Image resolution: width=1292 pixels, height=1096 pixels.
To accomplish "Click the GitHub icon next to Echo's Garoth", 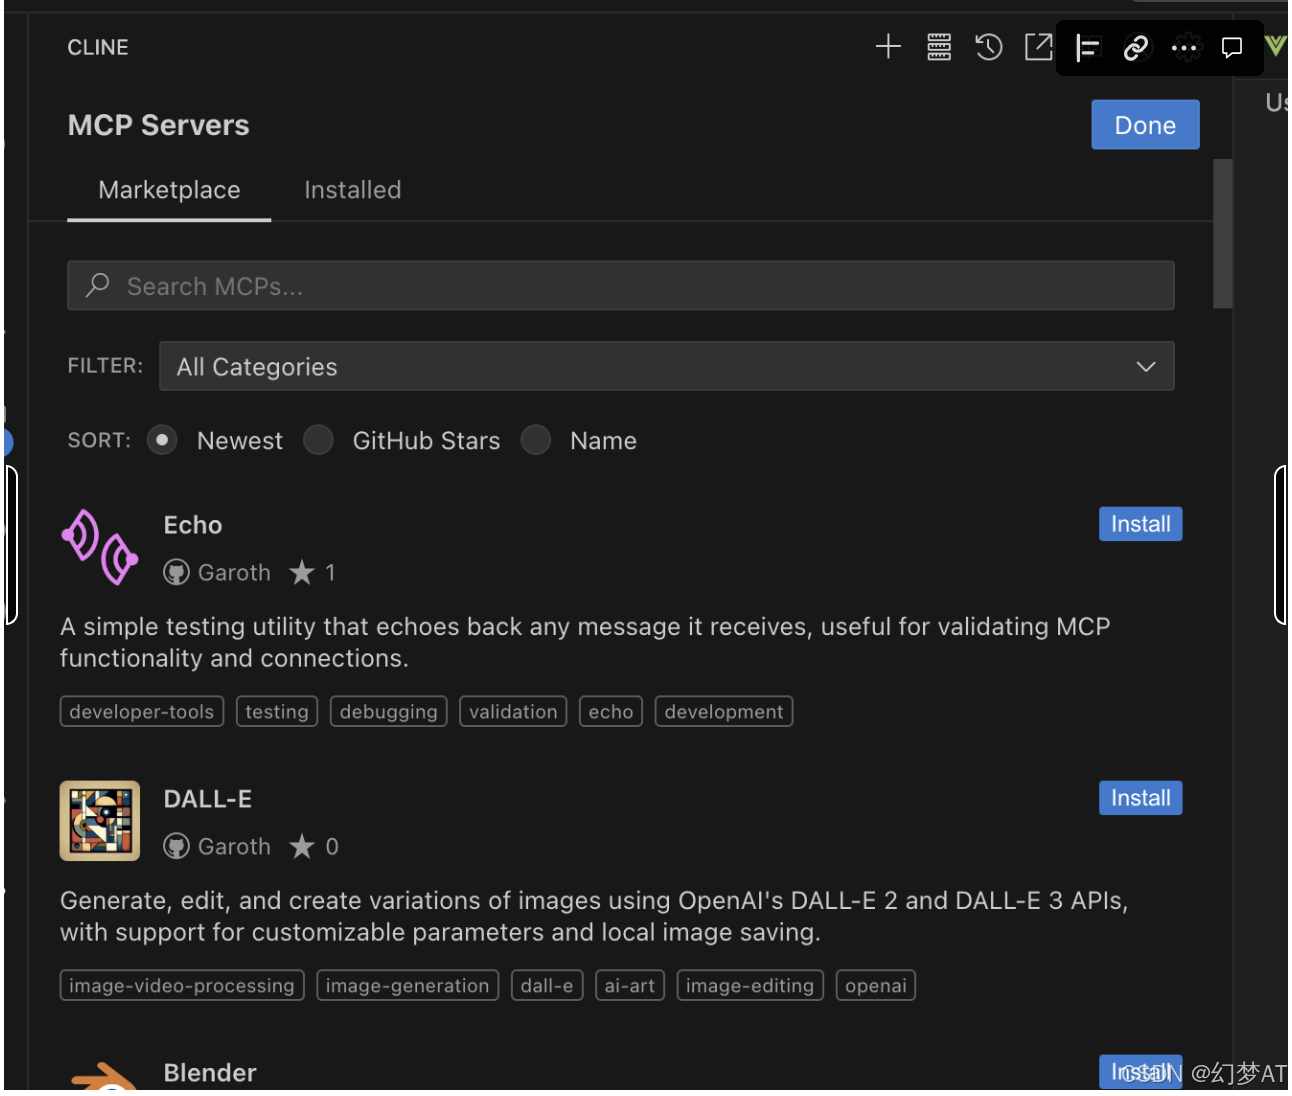I will tap(177, 573).
